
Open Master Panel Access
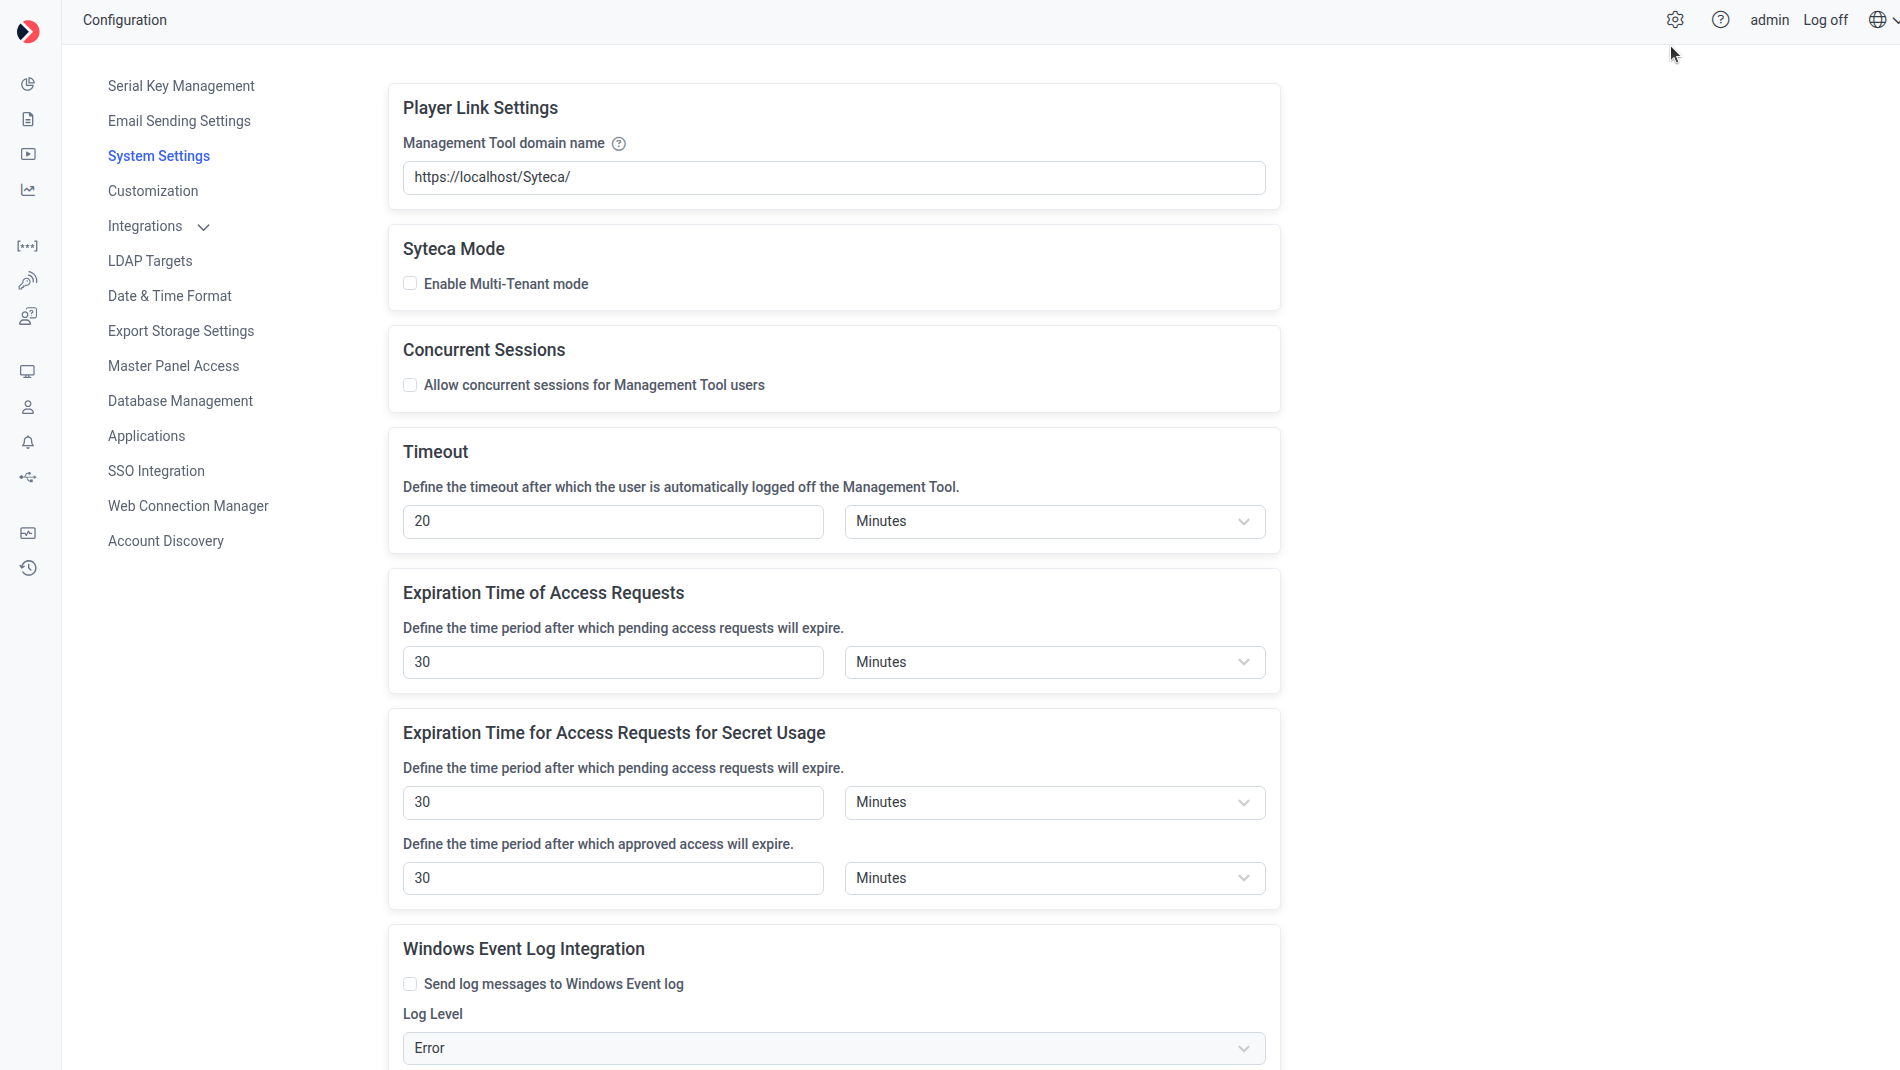(173, 366)
